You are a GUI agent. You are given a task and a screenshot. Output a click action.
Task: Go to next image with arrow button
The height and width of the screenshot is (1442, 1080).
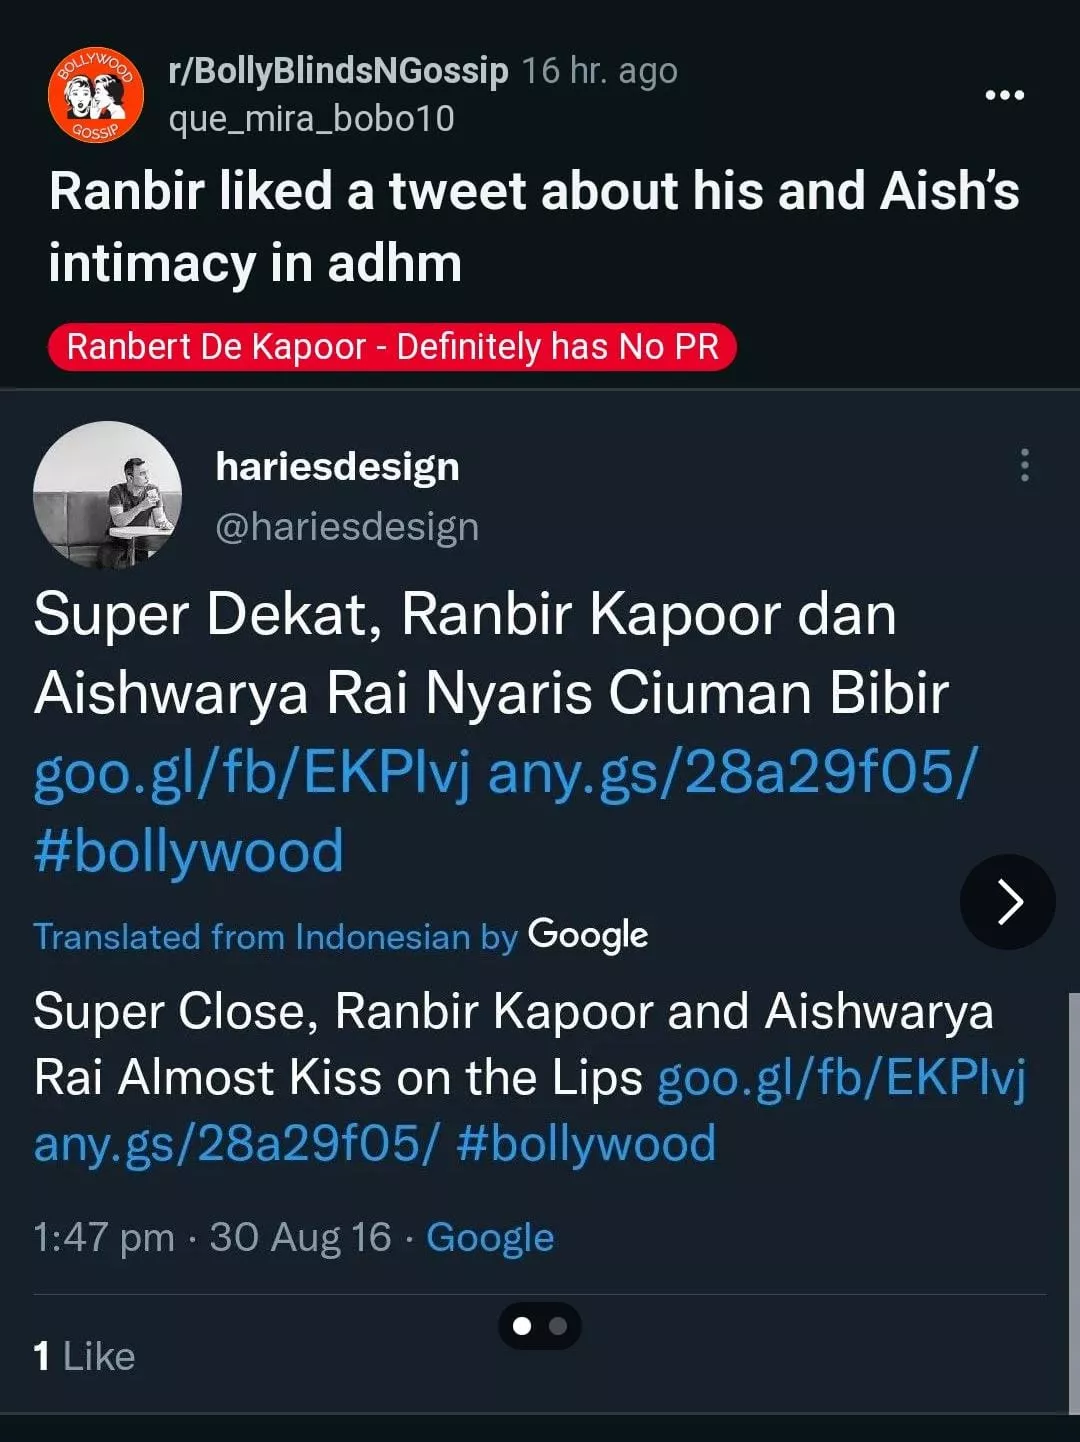(1008, 901)
